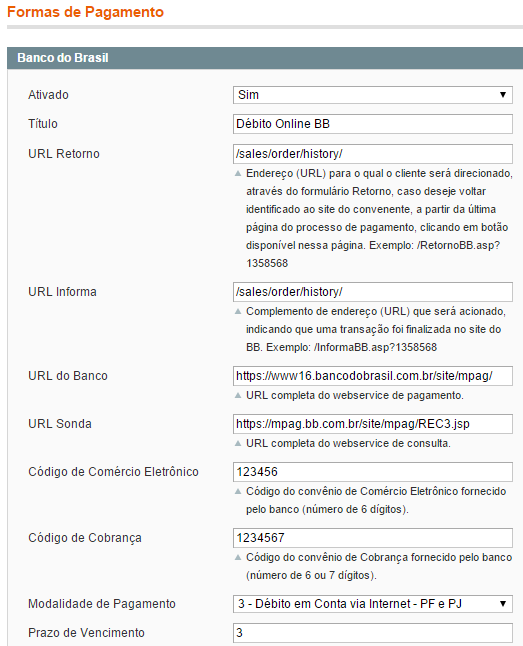Click the hint triangle under URL Sonda
523x646 pixels.
click(x=238, y=443)
